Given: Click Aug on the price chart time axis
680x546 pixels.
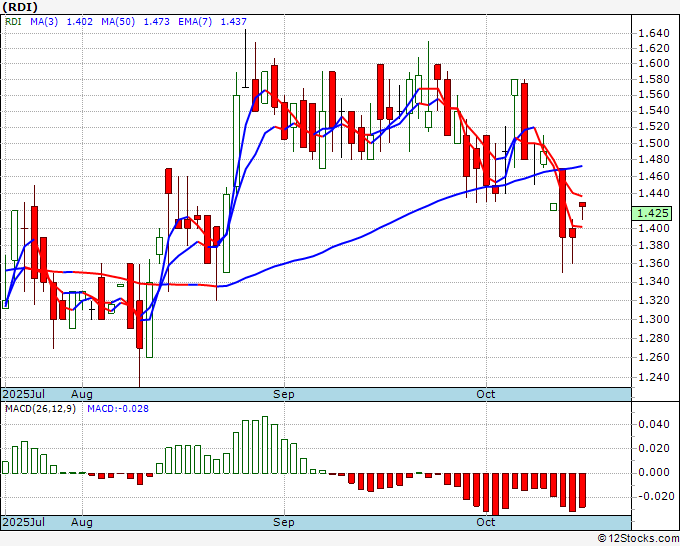Looking at the screenshot, I should [82, 394].
